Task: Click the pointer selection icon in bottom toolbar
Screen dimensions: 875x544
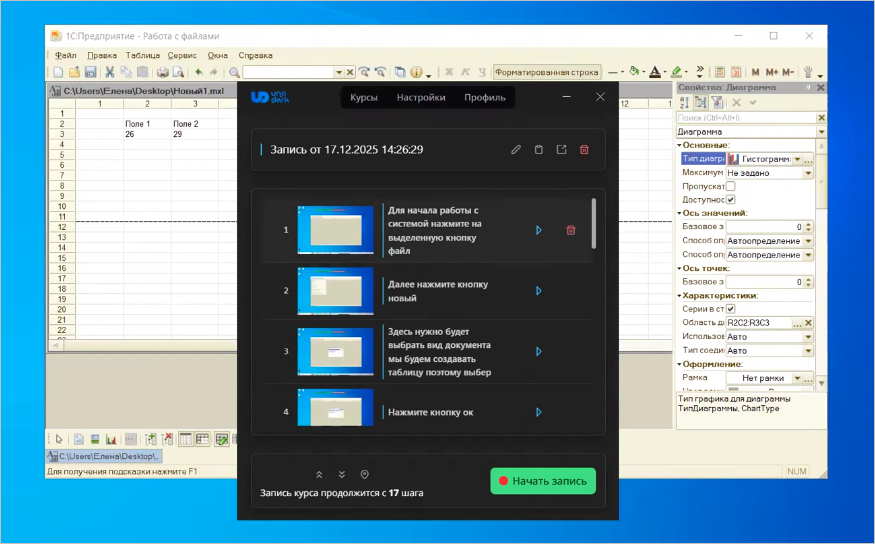Action: click(59, 440)
